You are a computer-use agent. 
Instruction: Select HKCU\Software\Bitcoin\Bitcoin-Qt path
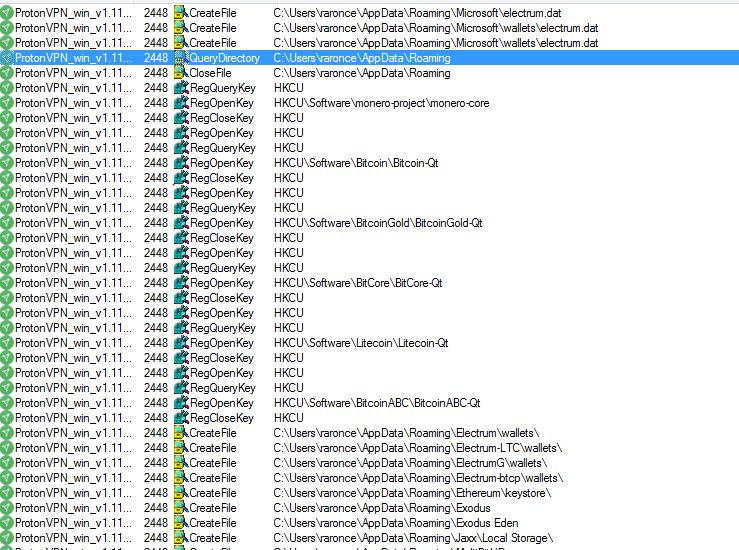point(356,163)
